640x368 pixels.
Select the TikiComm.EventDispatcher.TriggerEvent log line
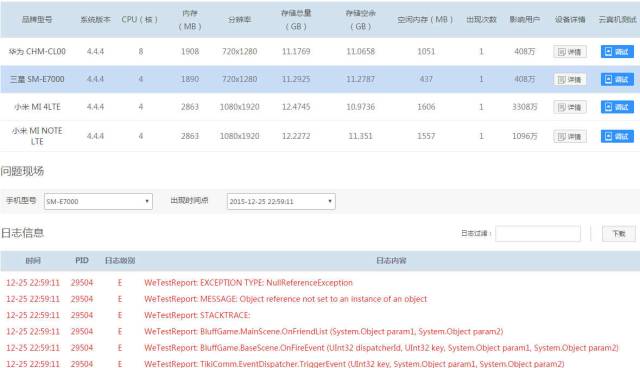pos(354,364)
